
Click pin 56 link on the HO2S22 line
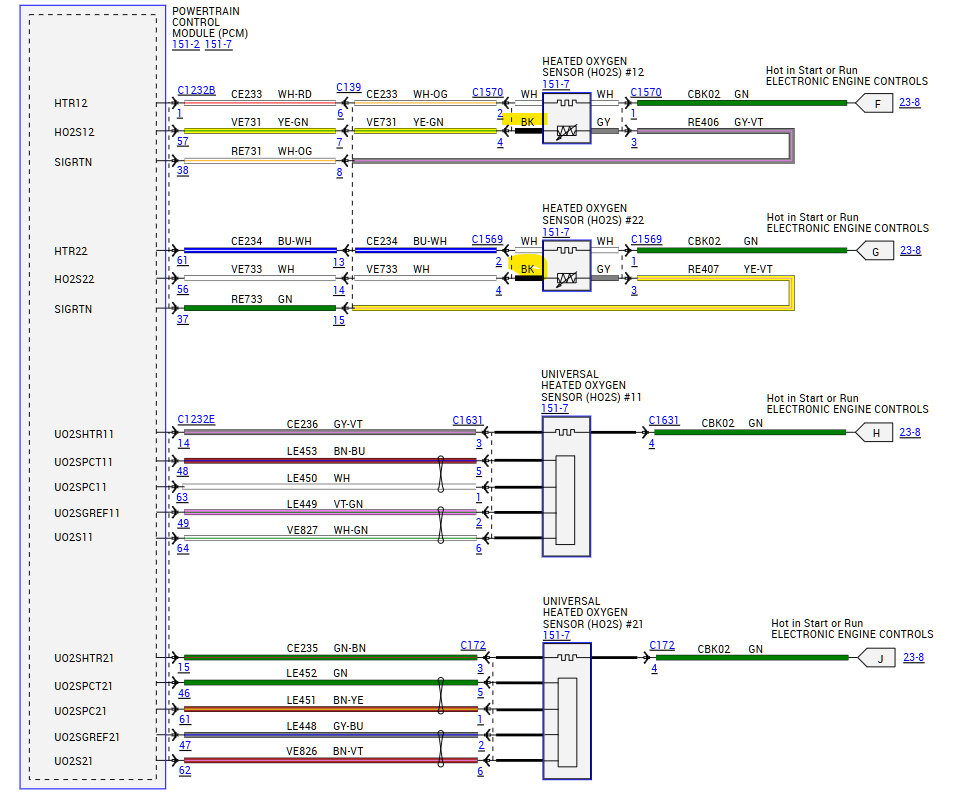[x=183, y=289]
